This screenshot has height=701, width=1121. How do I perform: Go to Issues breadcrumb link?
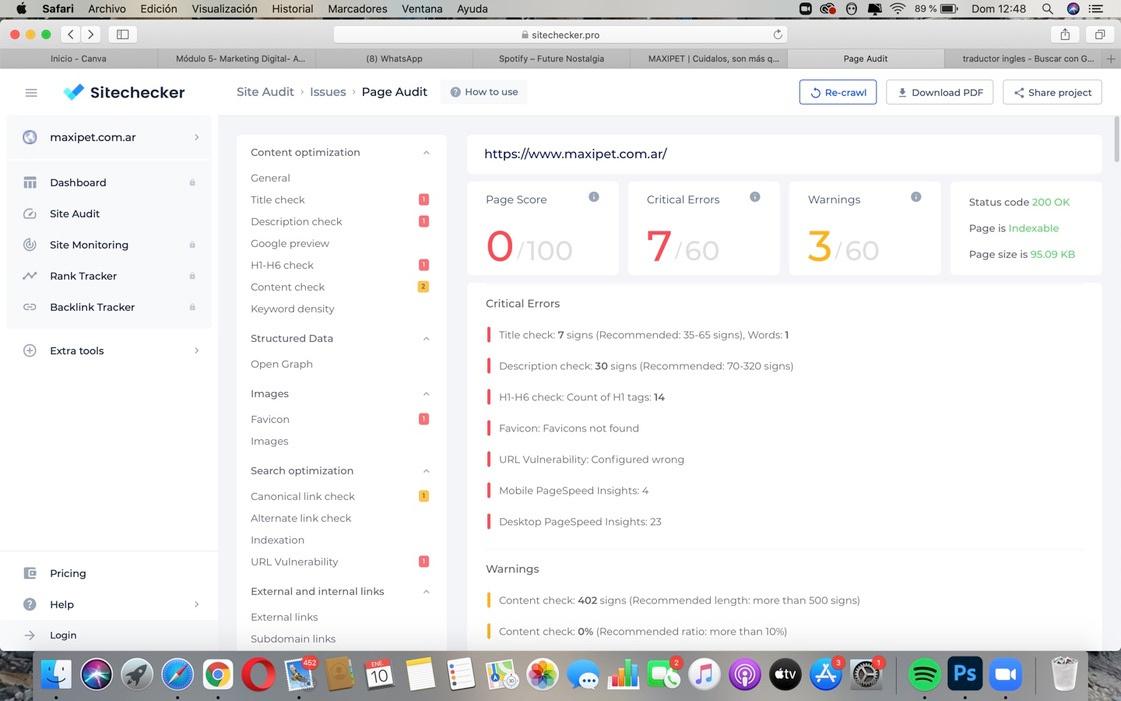[327, 91]
